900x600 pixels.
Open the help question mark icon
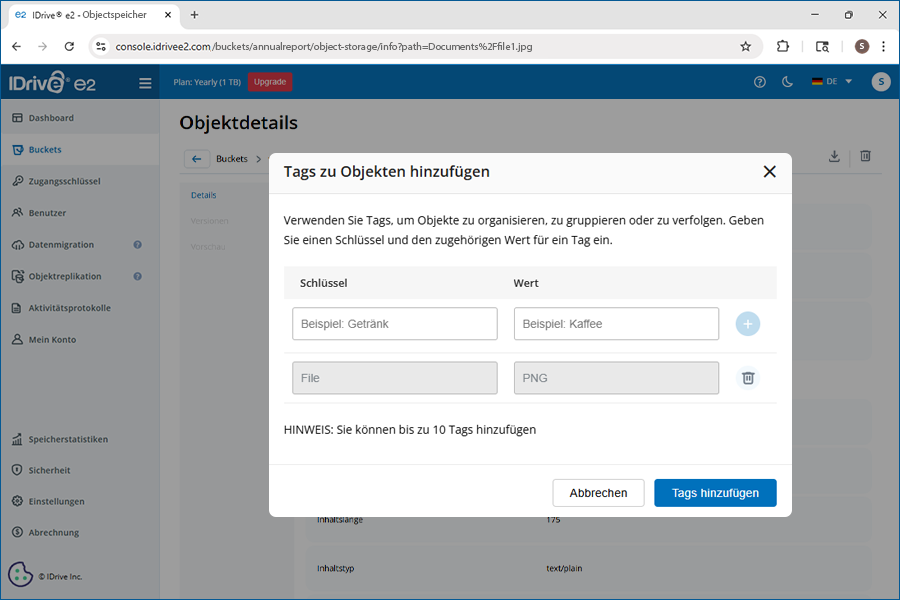(760, 82)
